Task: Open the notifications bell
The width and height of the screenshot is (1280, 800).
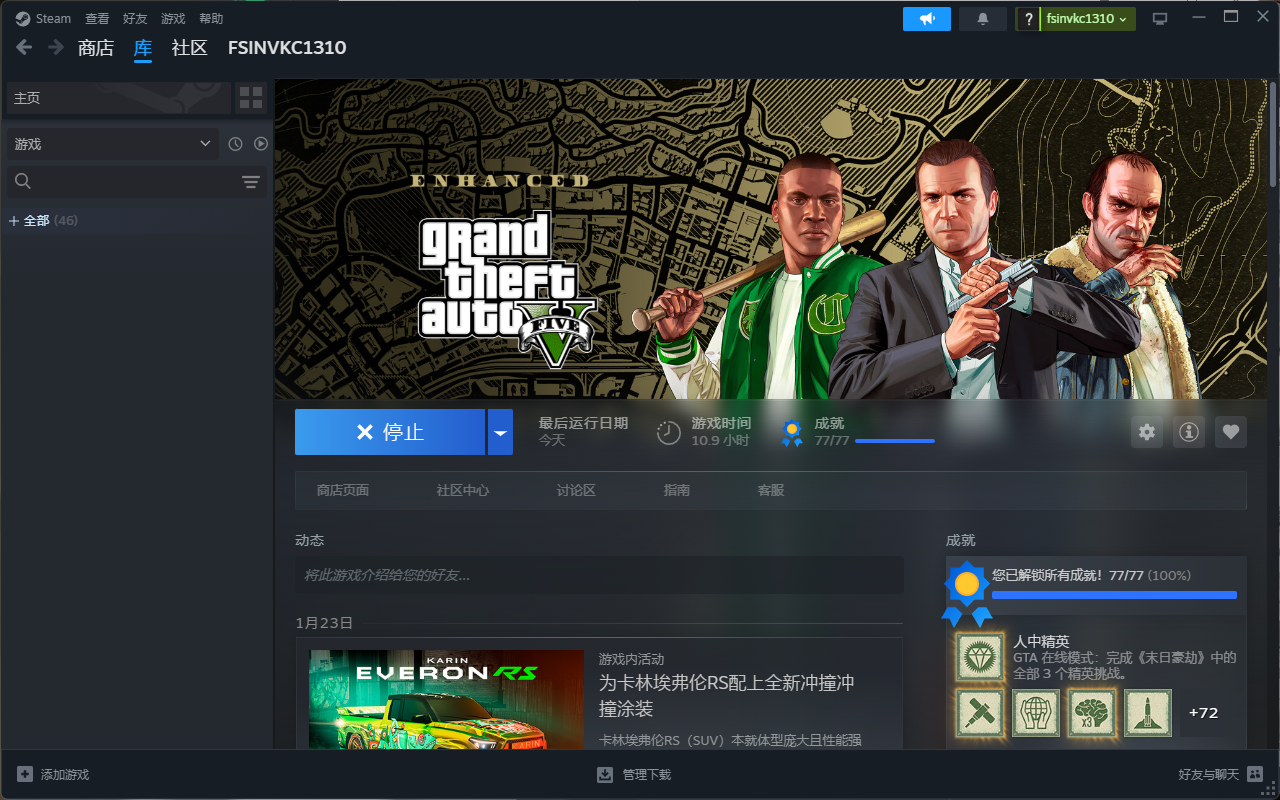Action: [982, 19]
